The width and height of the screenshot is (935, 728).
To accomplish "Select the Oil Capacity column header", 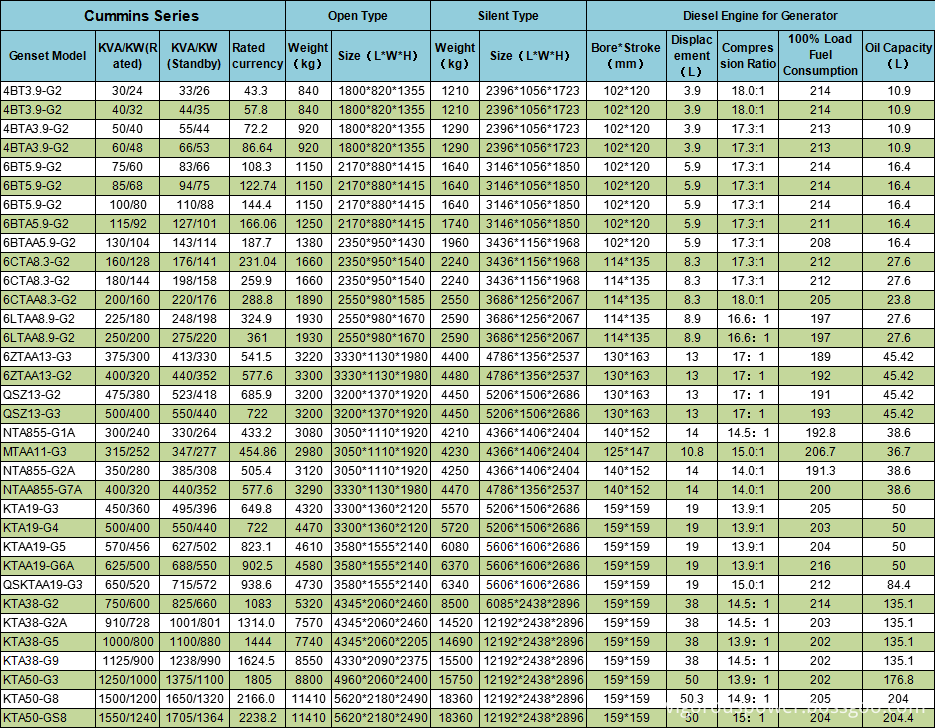I will 898,55.
